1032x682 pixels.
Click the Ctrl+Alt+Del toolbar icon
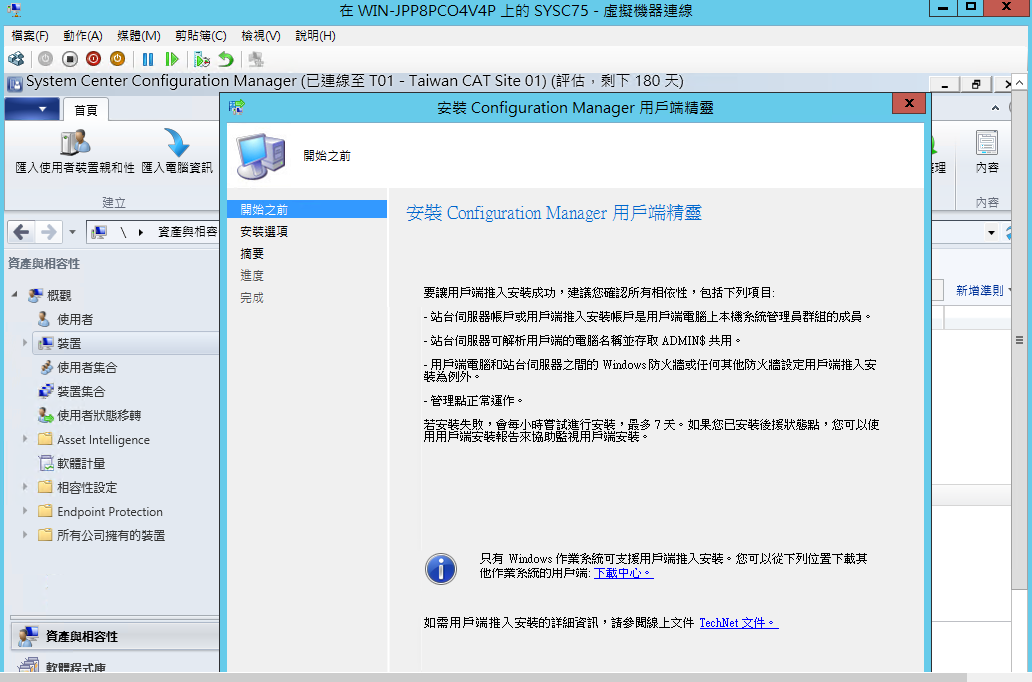click(16, 59)
